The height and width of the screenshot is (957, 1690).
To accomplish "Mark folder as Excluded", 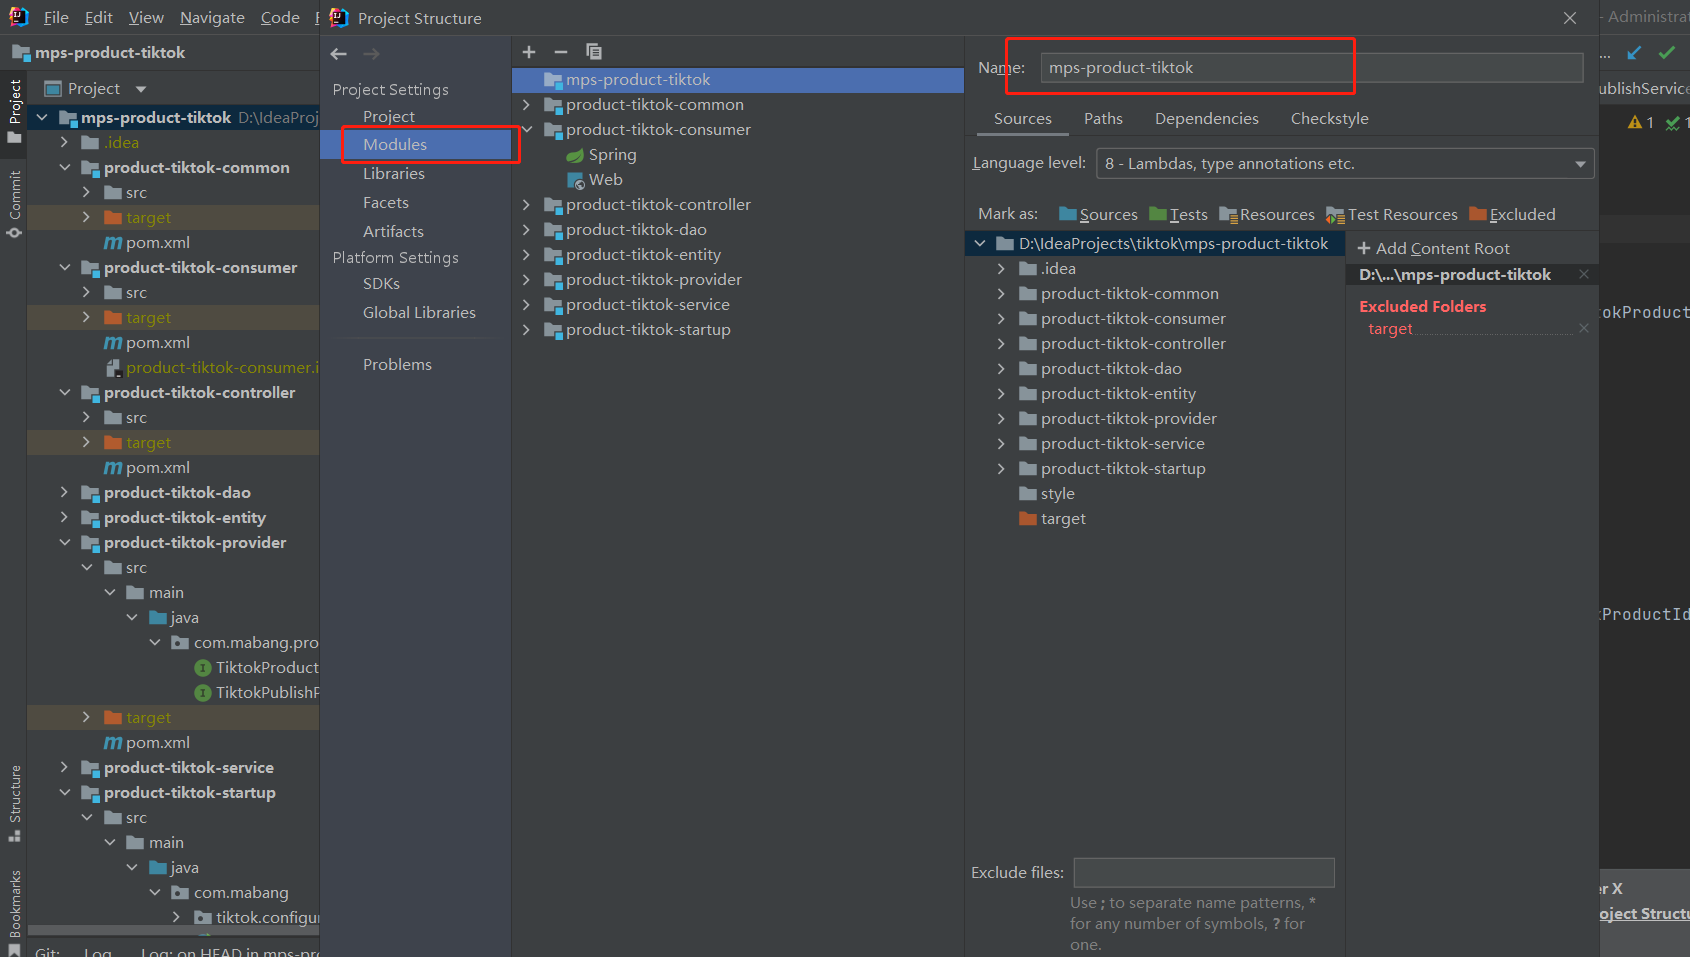I will (x=1512, y=214).
